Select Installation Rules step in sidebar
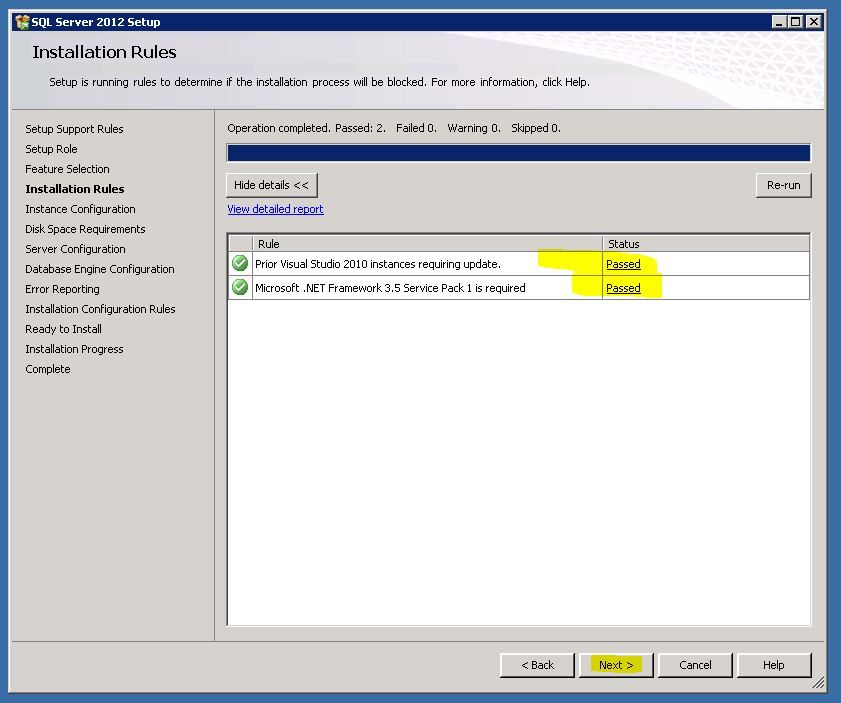The width and height of the screenshot is (841, 703). click(x=75, y=189)
